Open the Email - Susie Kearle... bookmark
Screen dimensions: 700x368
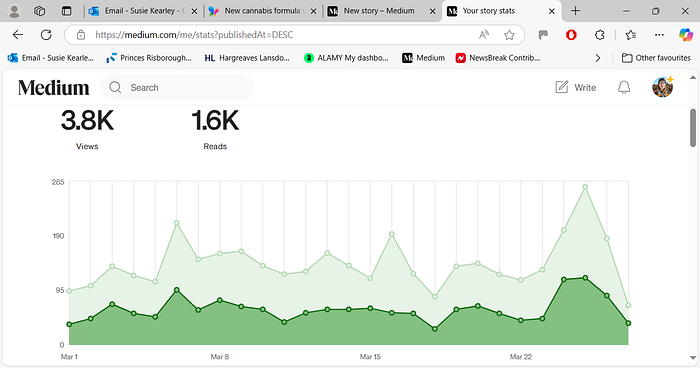click(x=51, y=58)
